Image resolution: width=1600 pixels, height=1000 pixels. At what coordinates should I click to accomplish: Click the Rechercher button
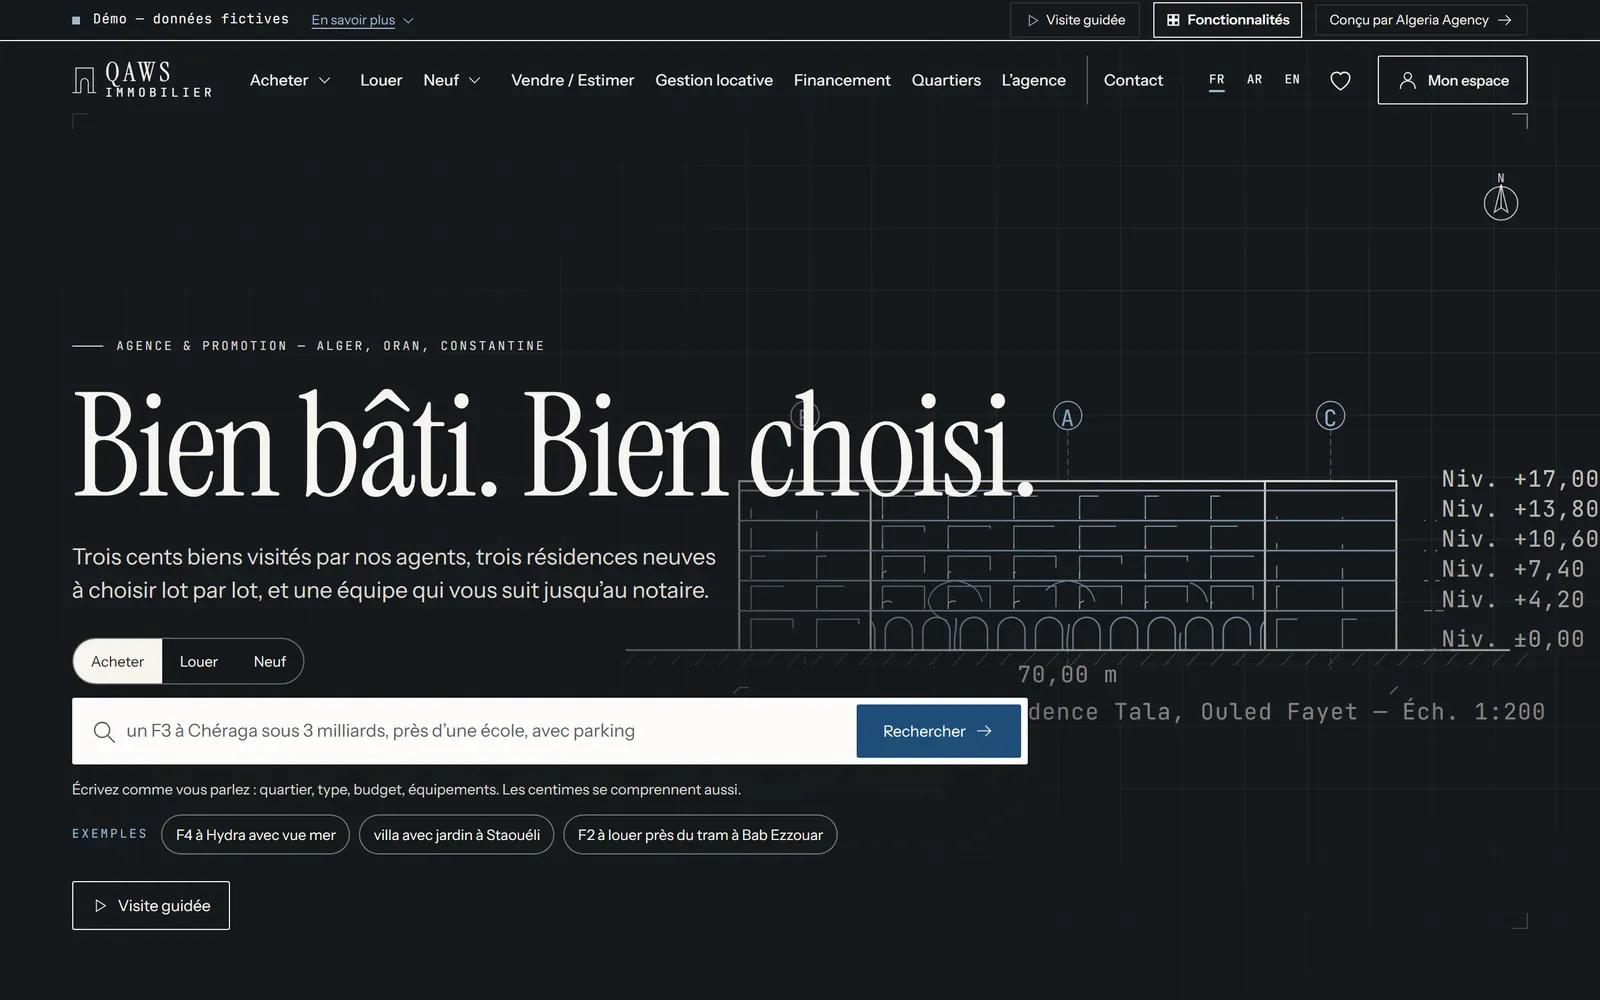click(x=938, y=731)
